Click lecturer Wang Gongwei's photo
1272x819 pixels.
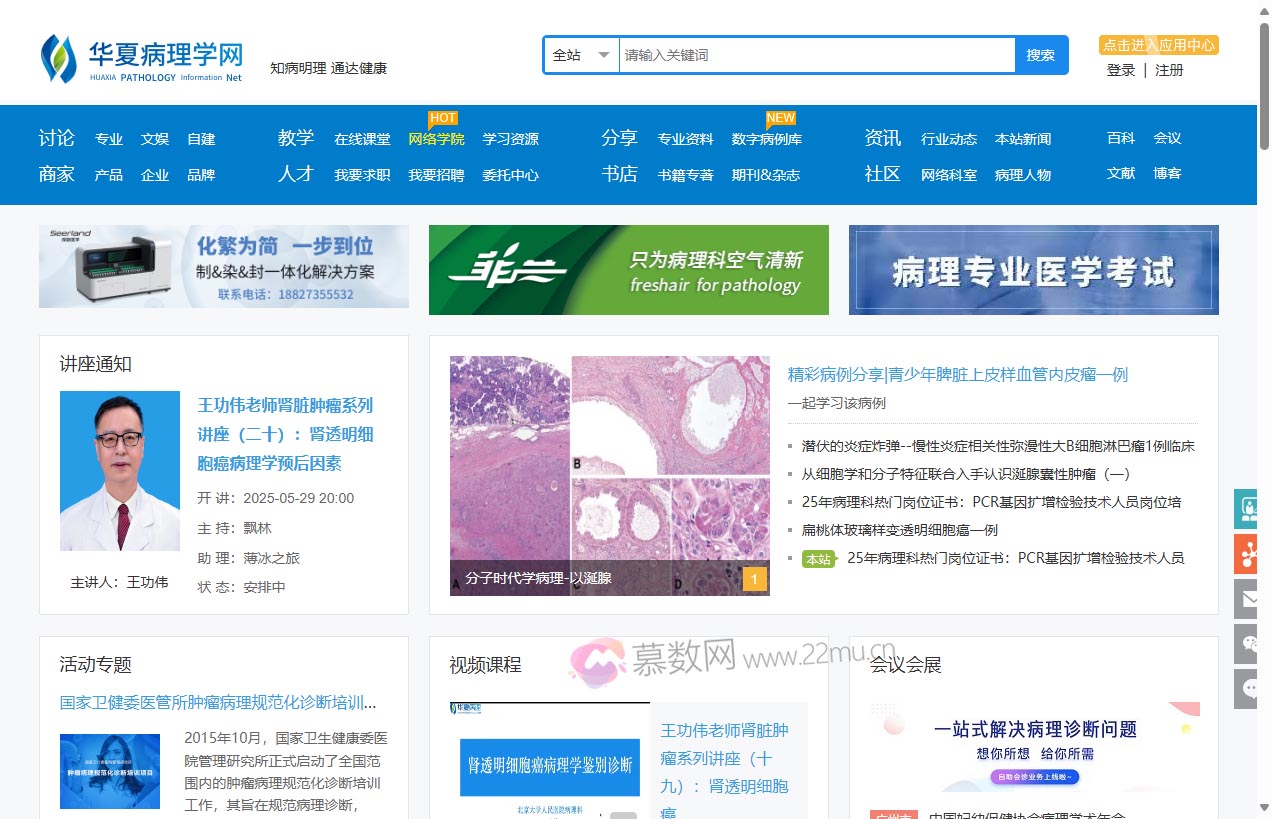[119, 470]
